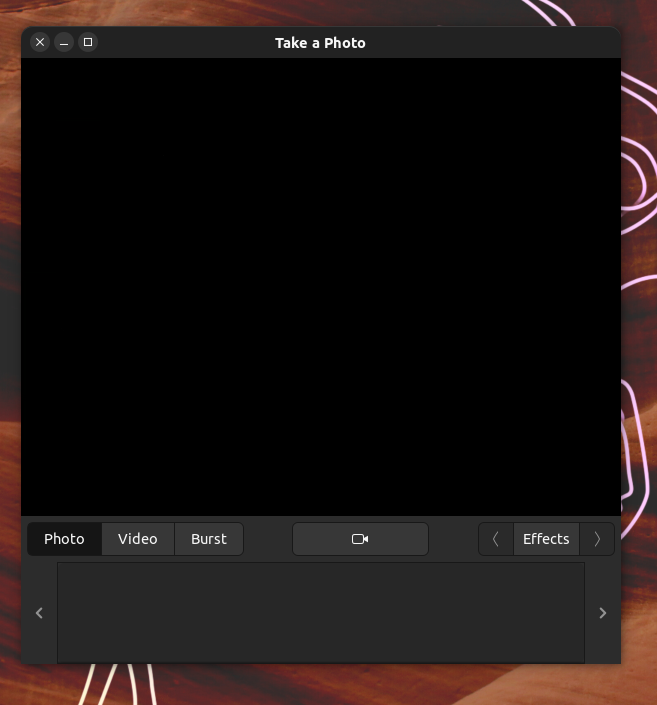Go to previous effects page arrow
Image resolution: width=657 pixels, height=705 pixels.
click(x=496, y=539)
